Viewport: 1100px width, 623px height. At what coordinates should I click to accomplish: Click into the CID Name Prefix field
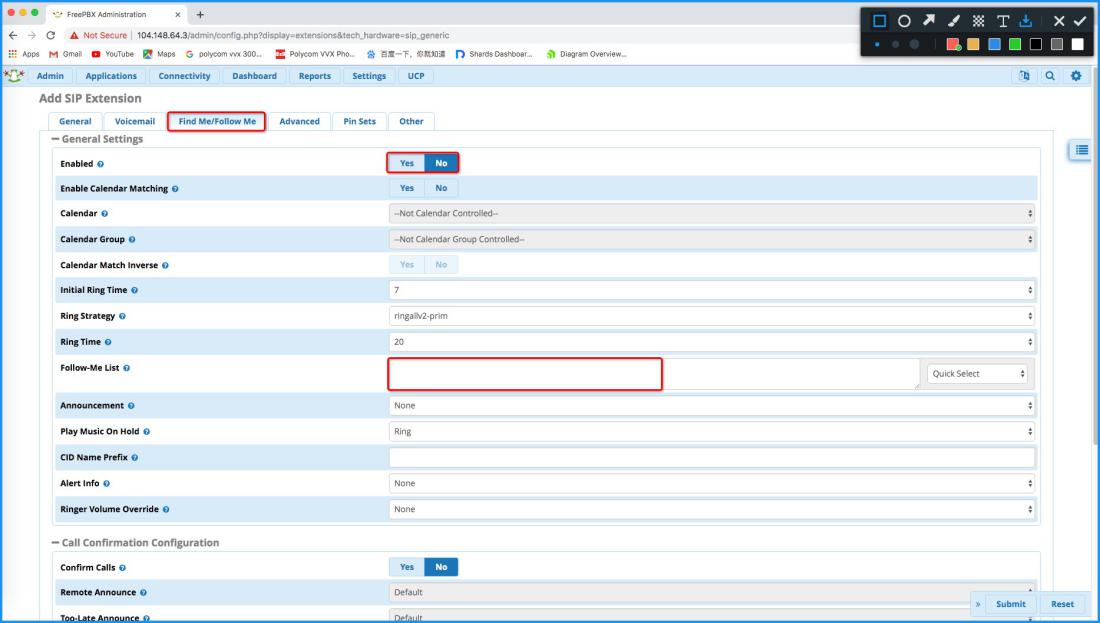point(711,458)
